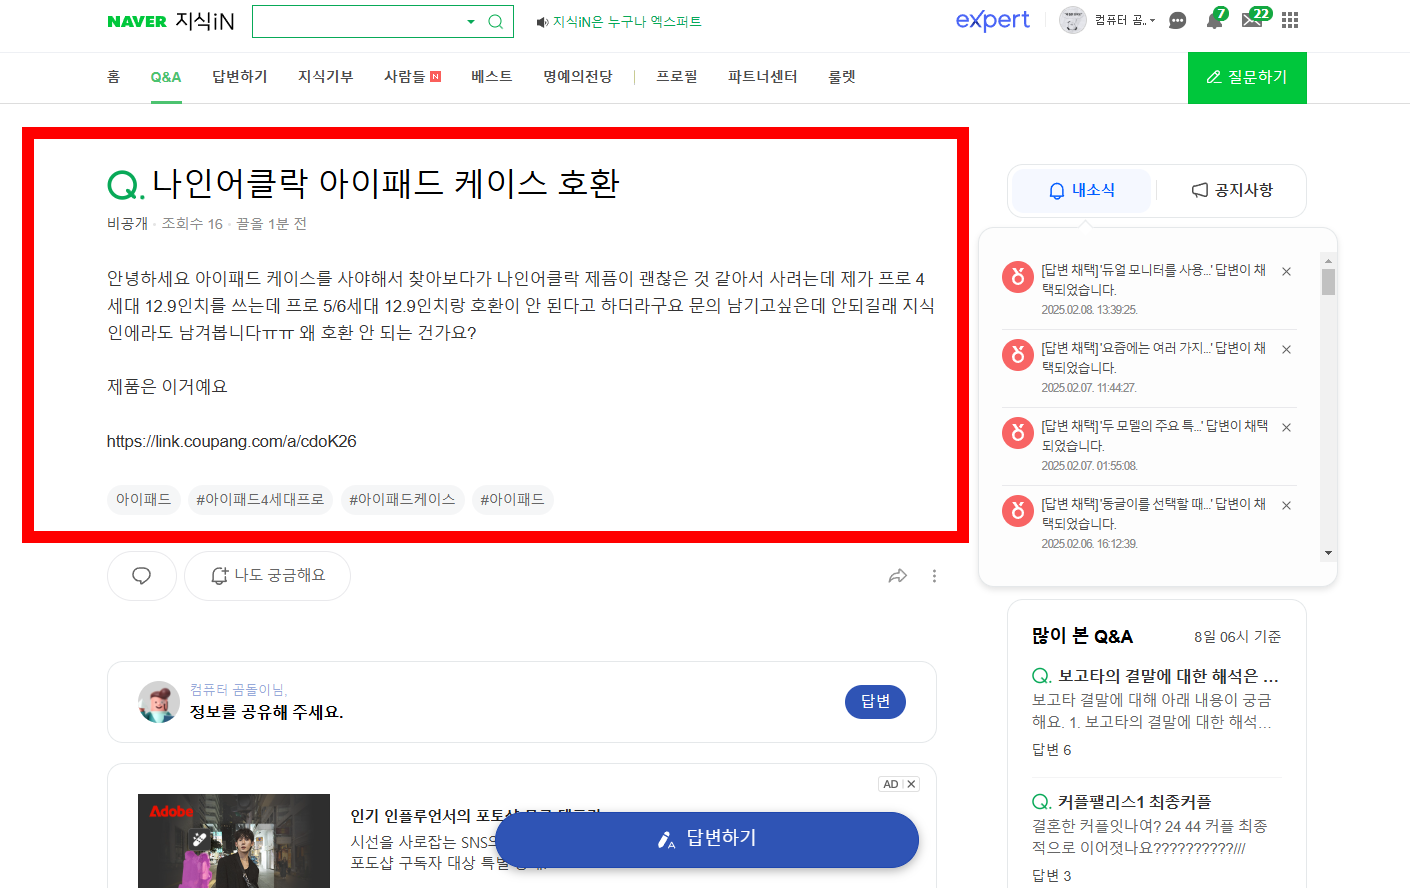Open the chat talk bubble icon

(x=1178, y=20)
